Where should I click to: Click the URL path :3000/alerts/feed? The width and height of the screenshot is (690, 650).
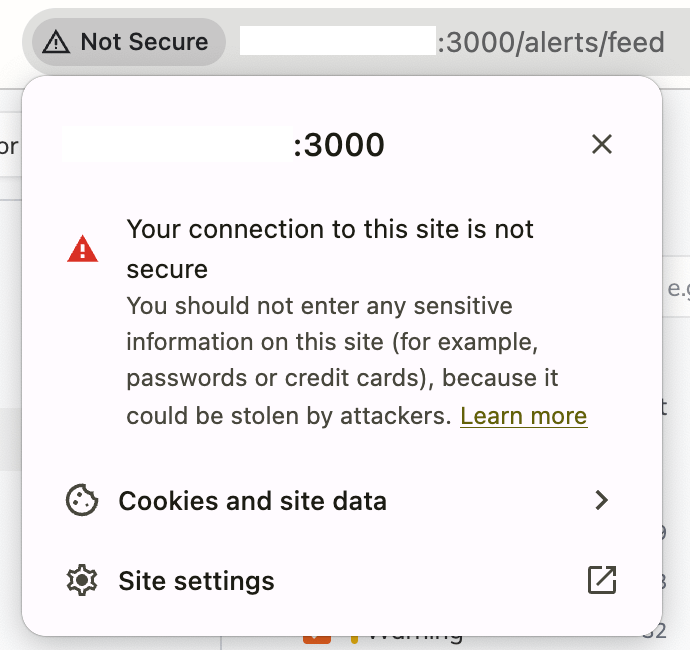(551, 42)
